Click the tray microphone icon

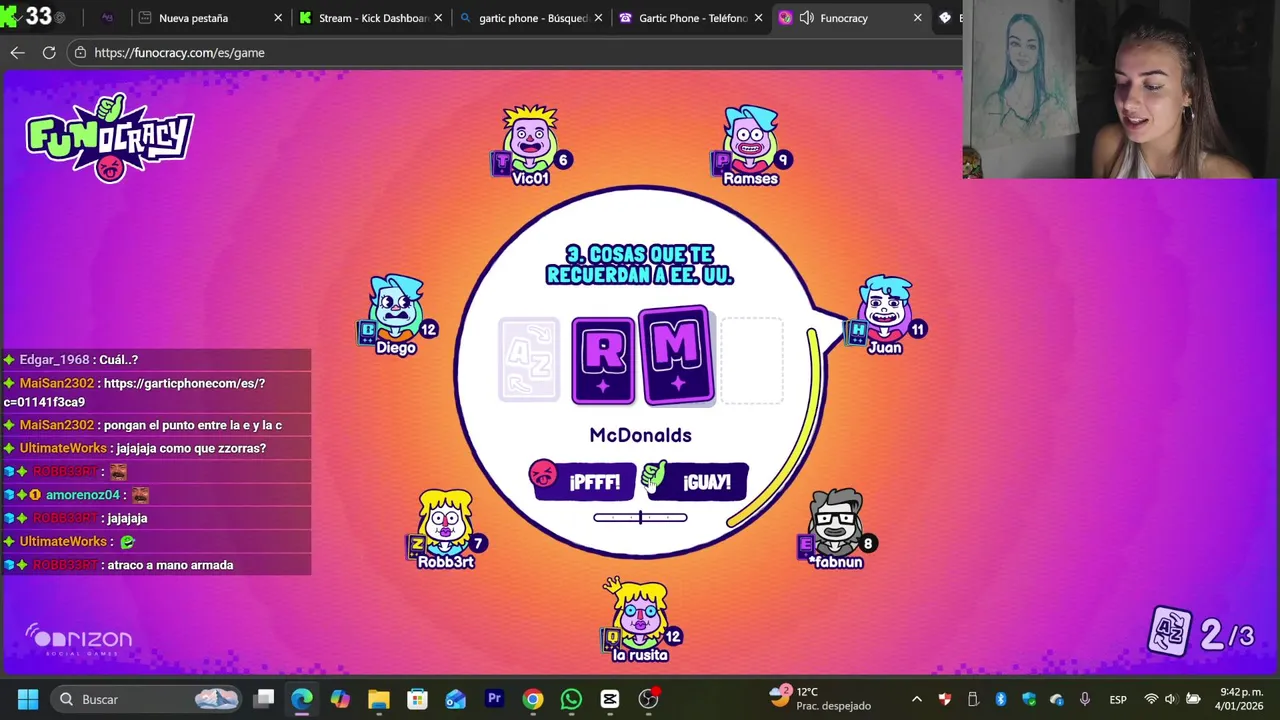[1085, 699]
